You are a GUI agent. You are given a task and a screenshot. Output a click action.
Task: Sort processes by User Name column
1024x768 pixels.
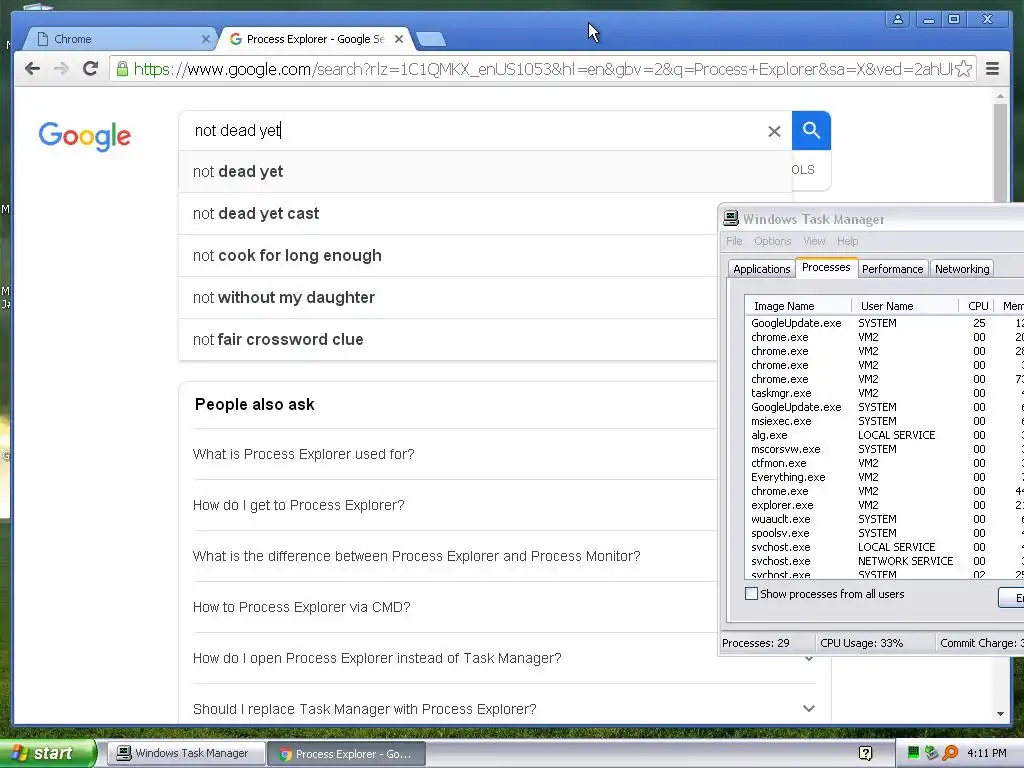(905, 306)
